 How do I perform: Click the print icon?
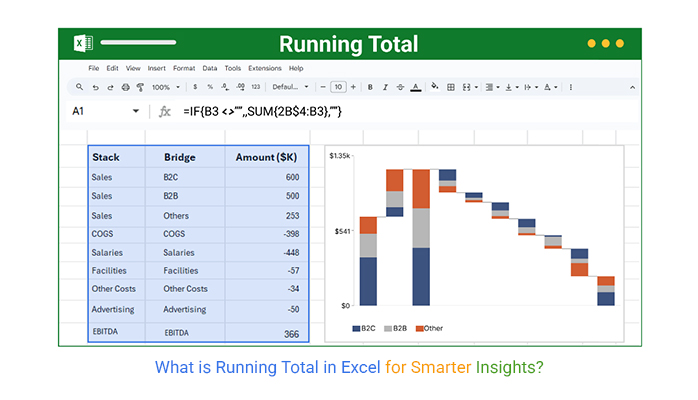[125, 87]
